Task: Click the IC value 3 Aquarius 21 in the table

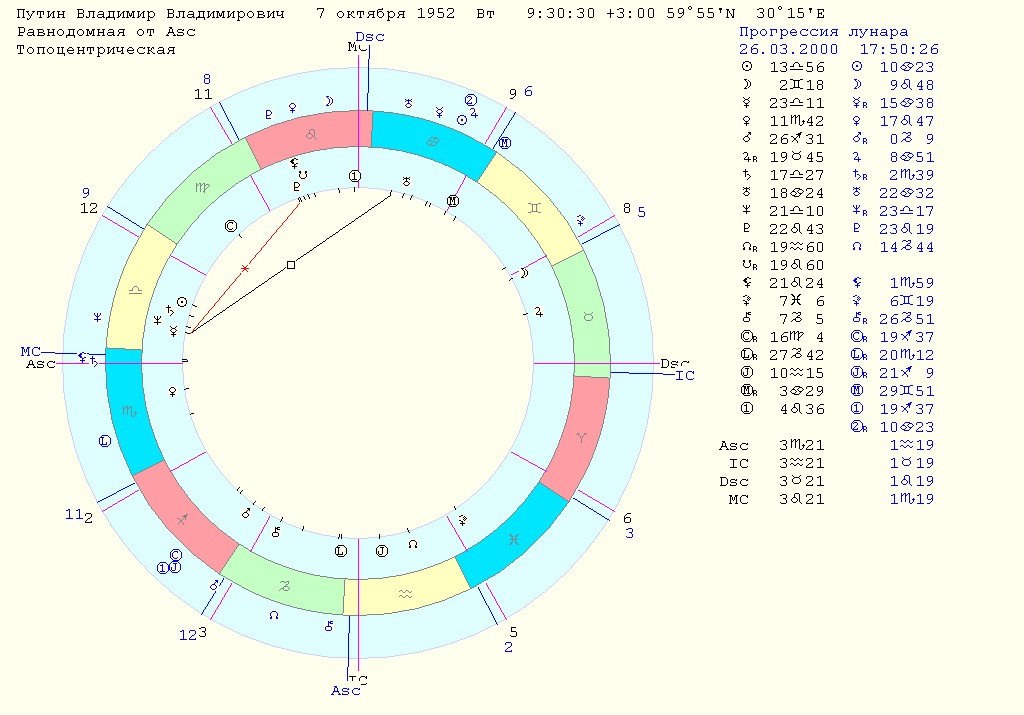Action: 801,463
